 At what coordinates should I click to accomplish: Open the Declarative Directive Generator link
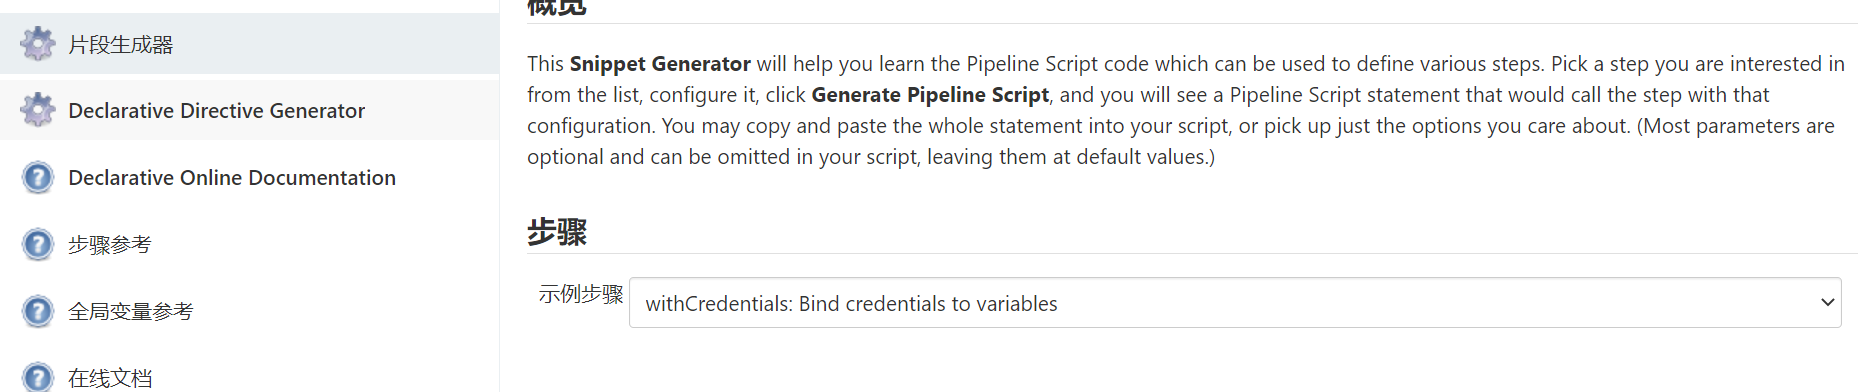(216, 110)
